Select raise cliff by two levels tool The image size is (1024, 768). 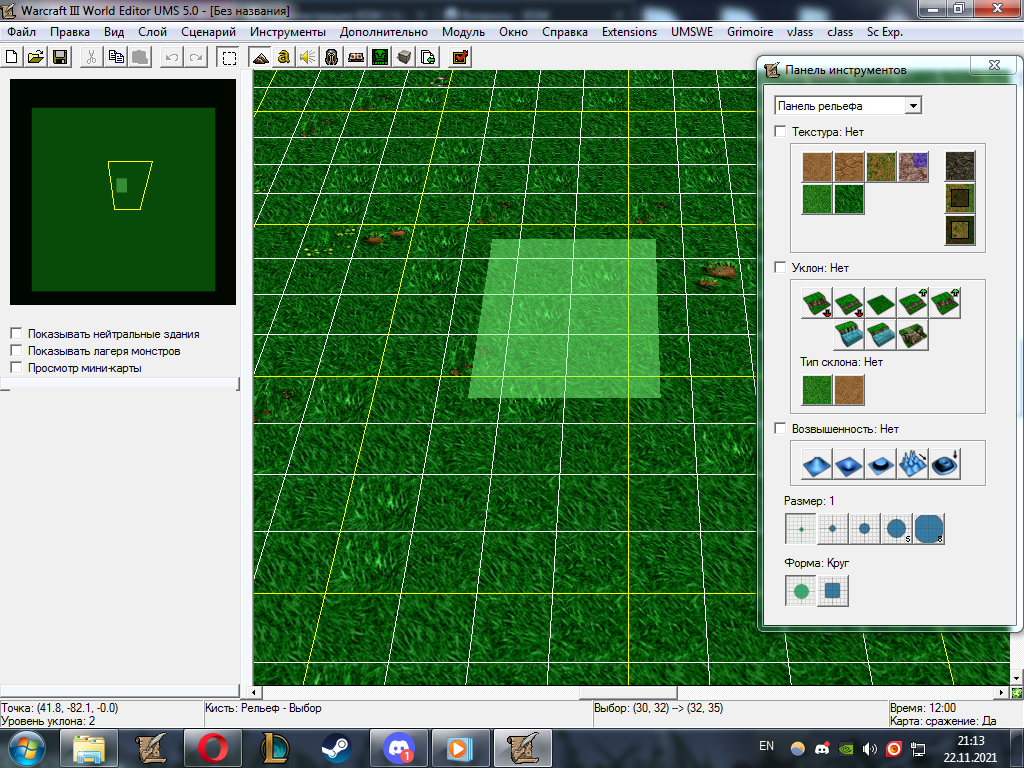(944, 303)
